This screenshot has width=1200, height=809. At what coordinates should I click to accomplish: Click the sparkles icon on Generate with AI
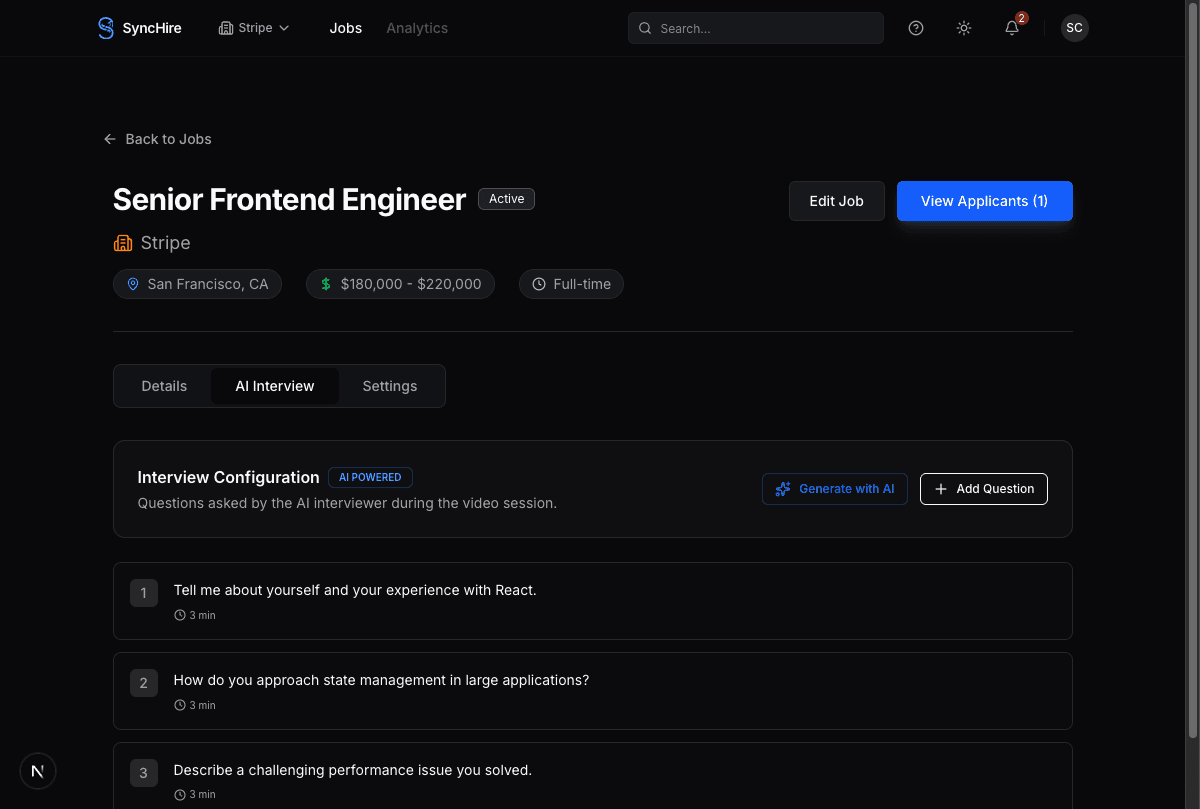point(782,489)
